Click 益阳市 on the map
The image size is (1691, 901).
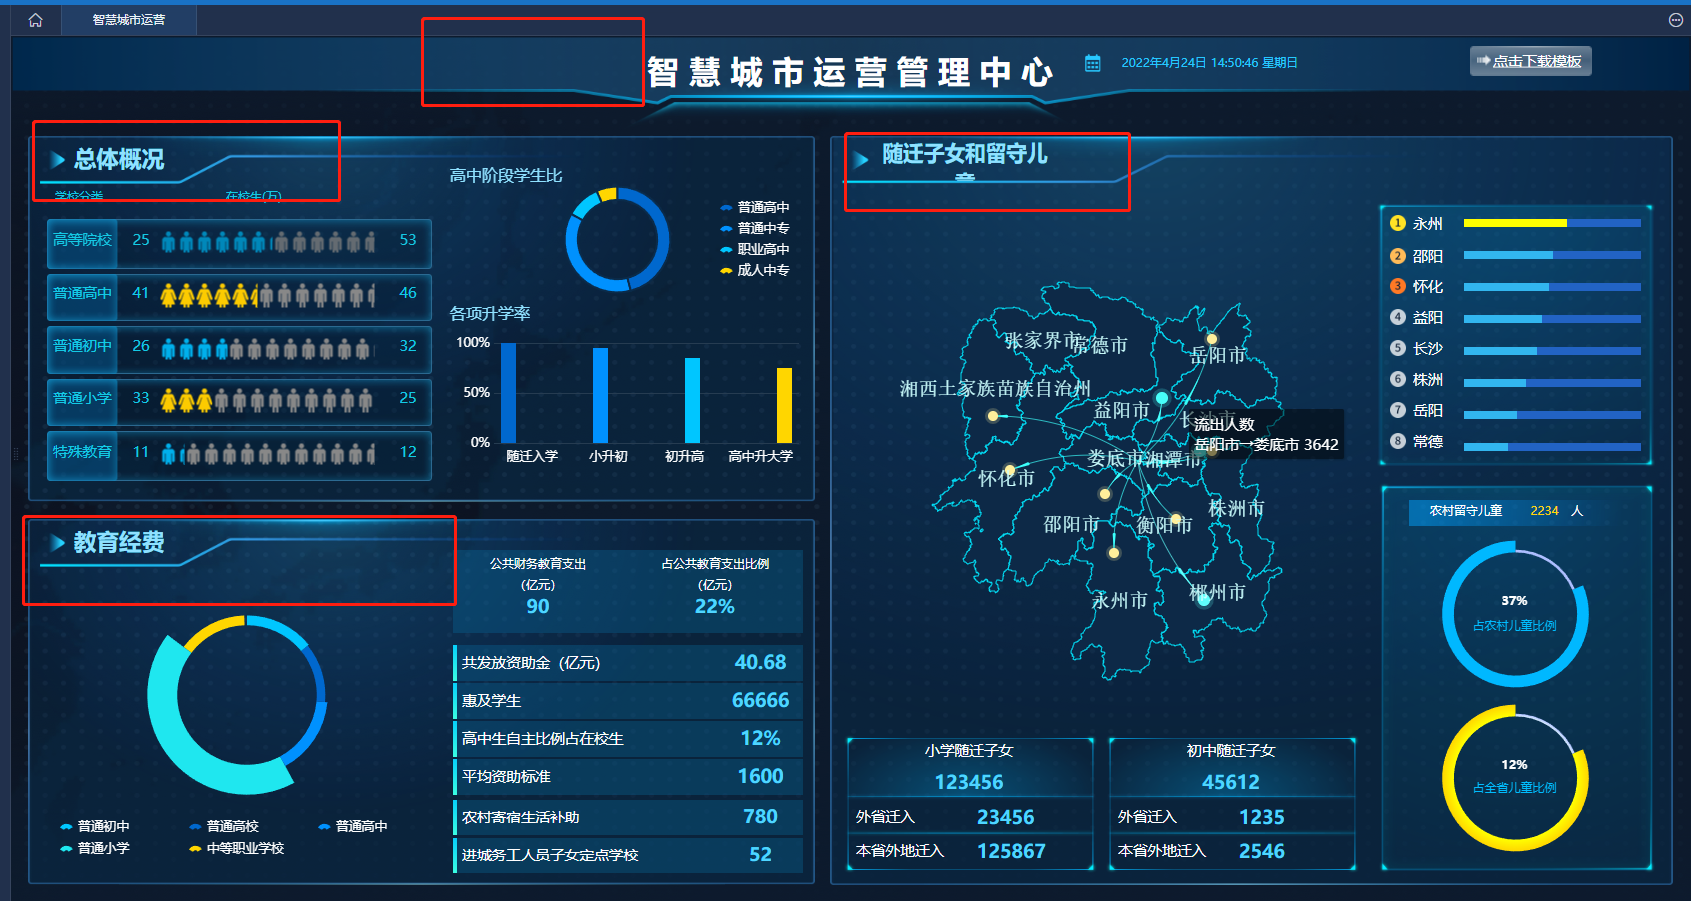[x=1122, y=410]
